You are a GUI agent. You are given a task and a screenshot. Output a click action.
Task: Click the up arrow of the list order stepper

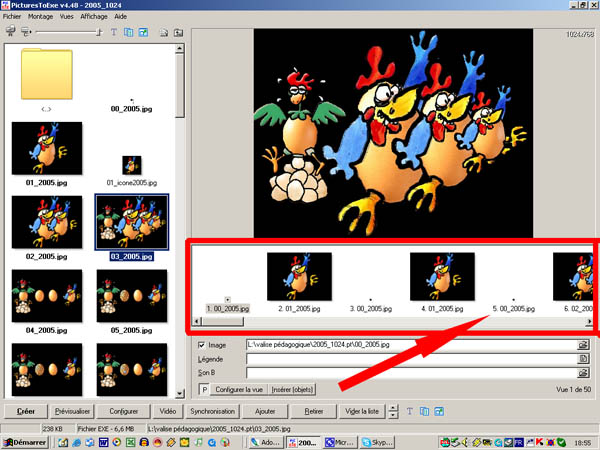pyautogui.click(x=393, y=408)
